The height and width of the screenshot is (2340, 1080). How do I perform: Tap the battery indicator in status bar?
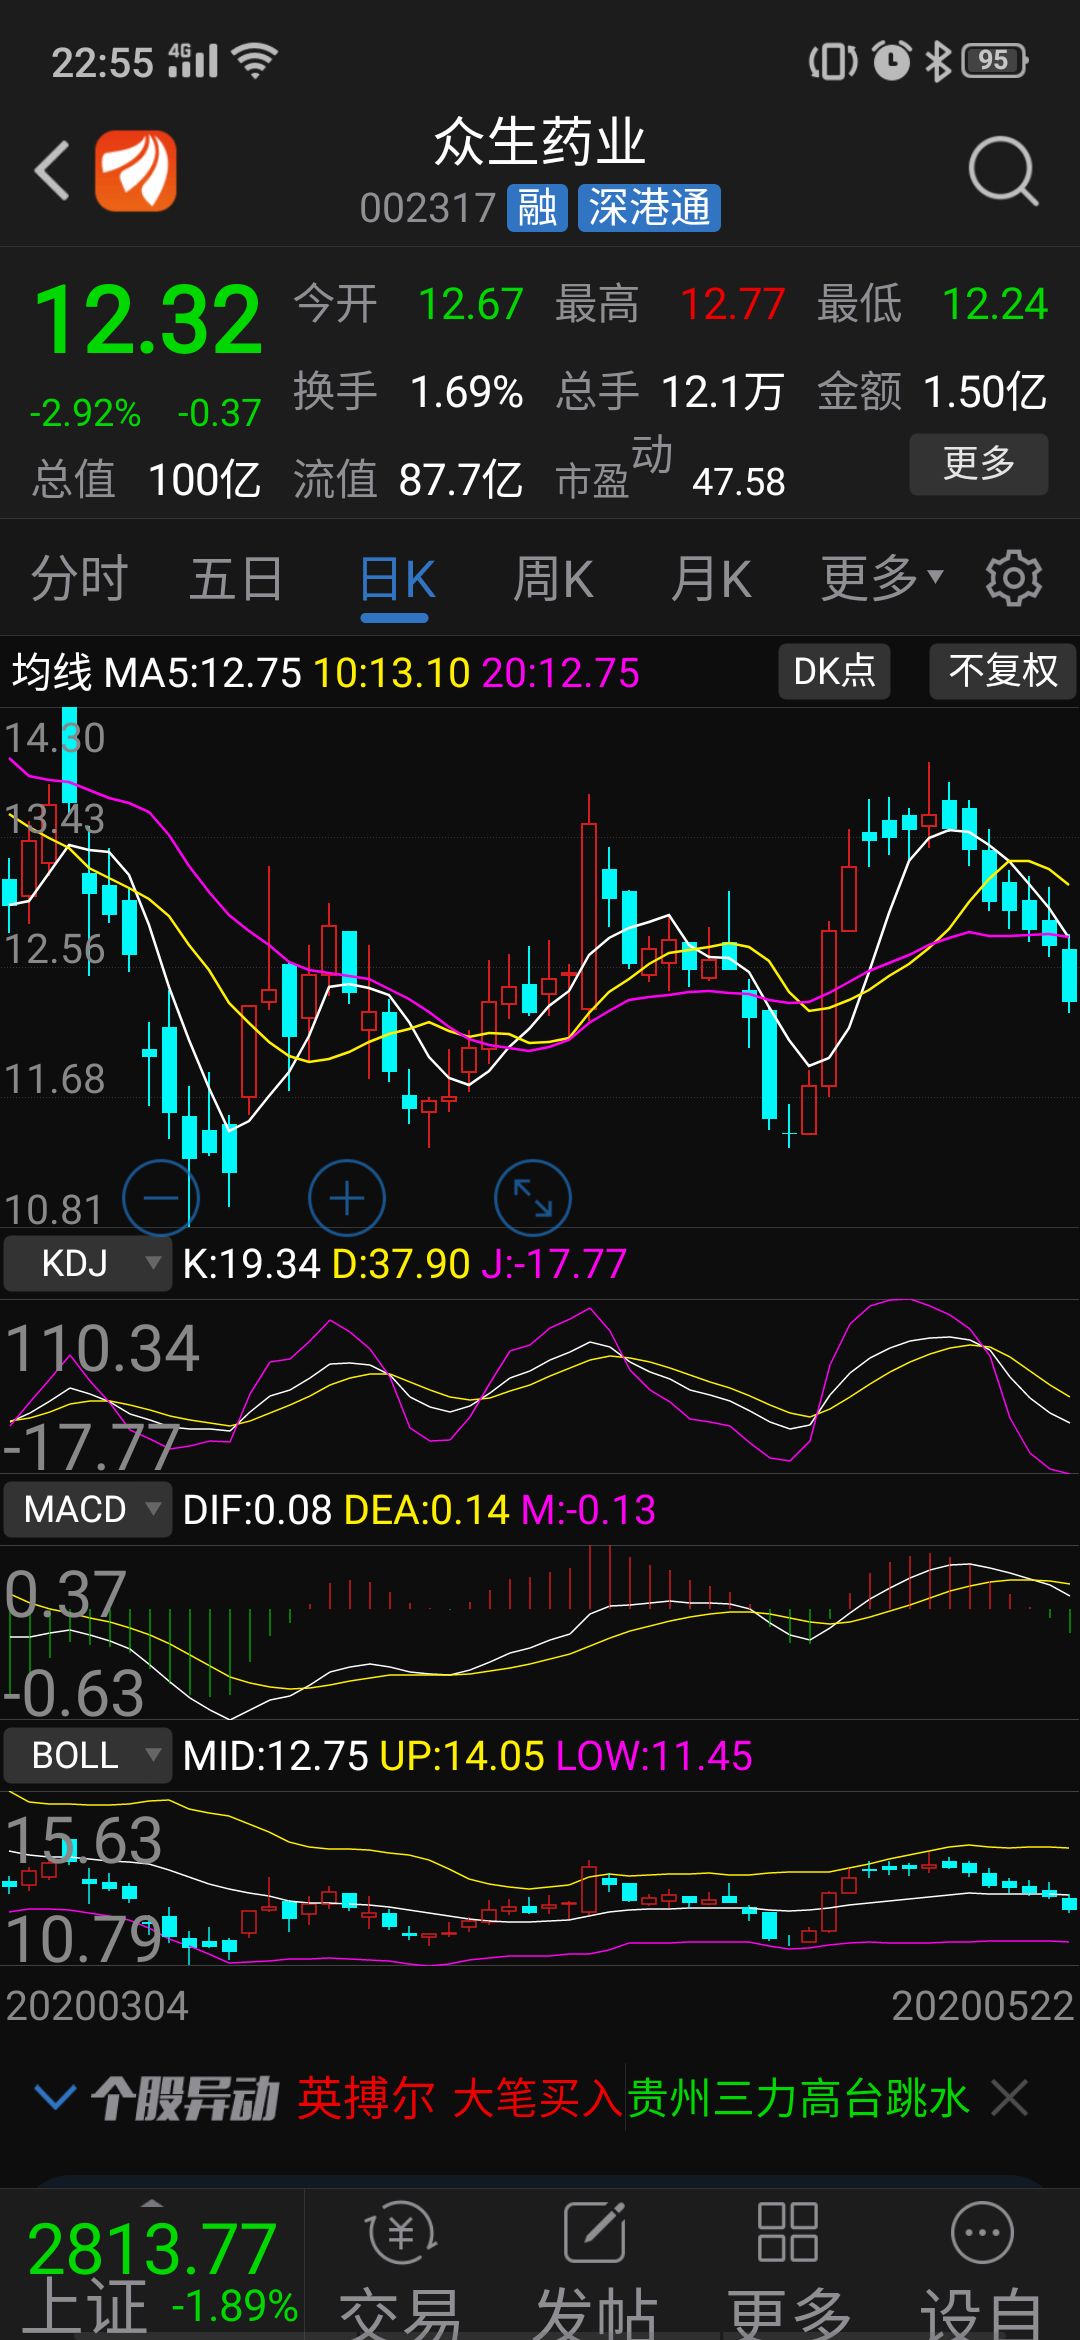tap(994, 61)
